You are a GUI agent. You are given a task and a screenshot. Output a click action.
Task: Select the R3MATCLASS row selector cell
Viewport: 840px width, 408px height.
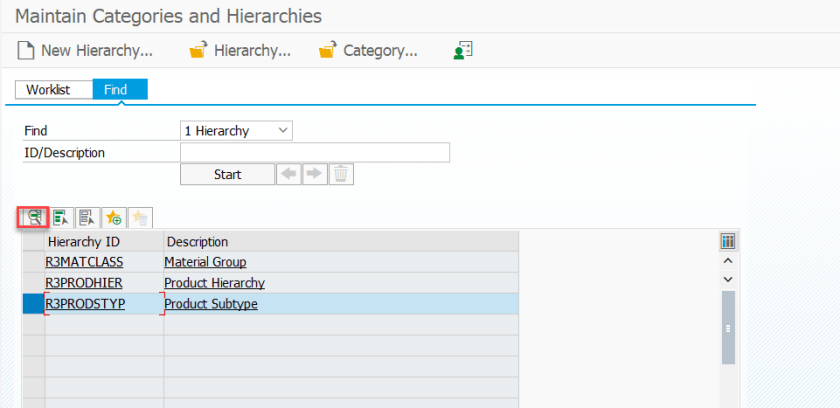[x=33, y=262]
